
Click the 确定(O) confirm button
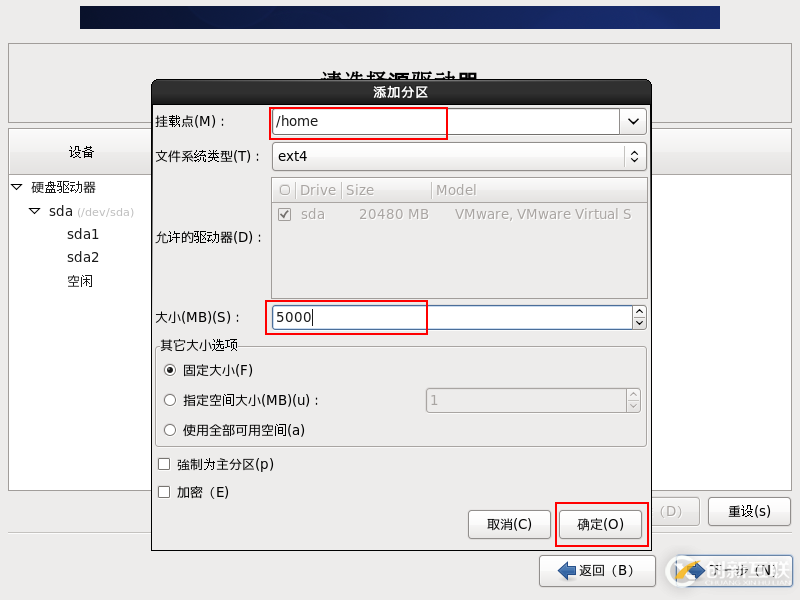click(601, 524)
